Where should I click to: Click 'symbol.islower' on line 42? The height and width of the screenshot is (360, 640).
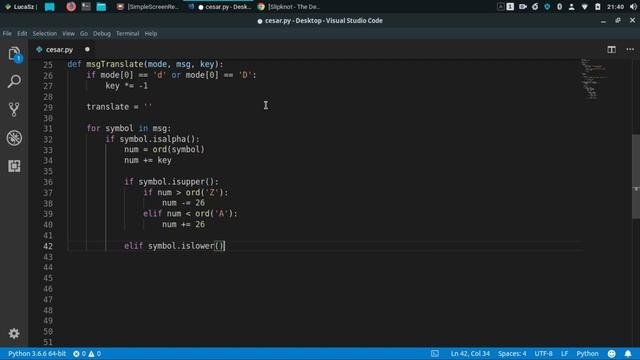pyautogui.click(x=181, y=246)
